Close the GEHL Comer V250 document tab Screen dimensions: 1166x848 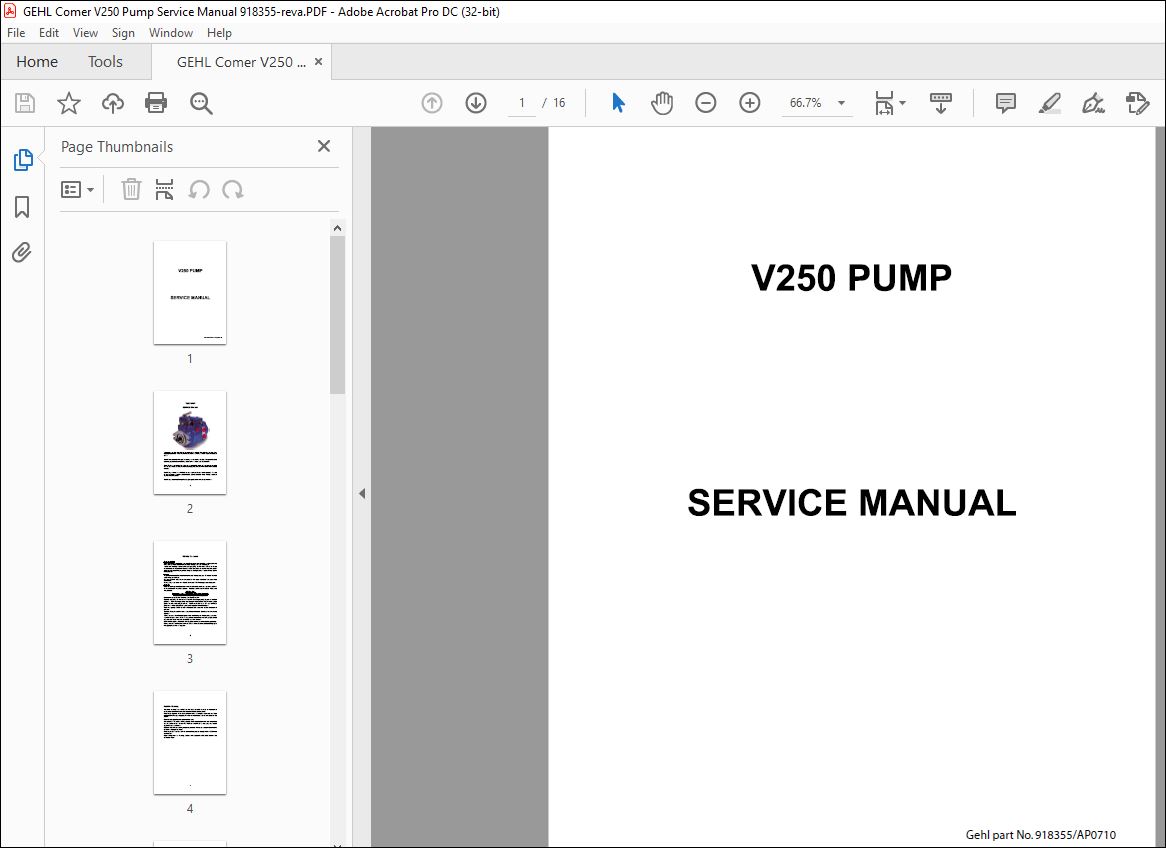318,62
